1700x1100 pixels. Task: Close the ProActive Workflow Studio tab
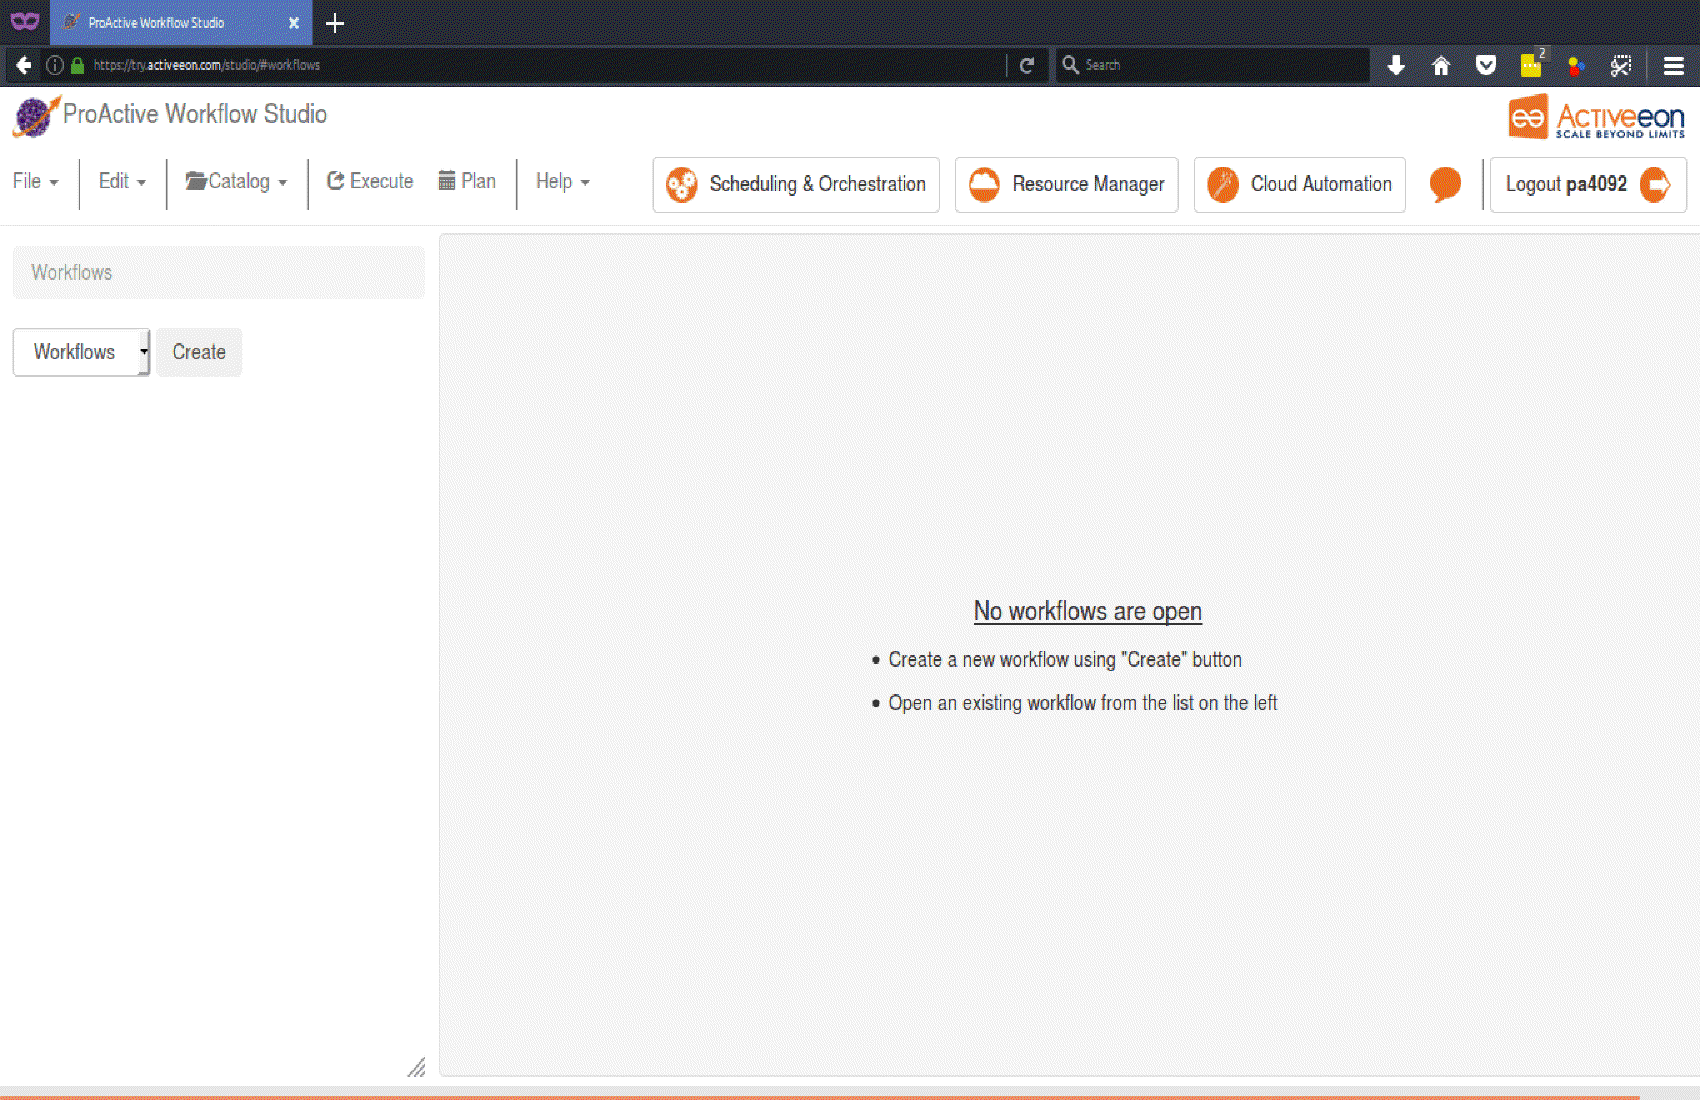coord(294,23)
